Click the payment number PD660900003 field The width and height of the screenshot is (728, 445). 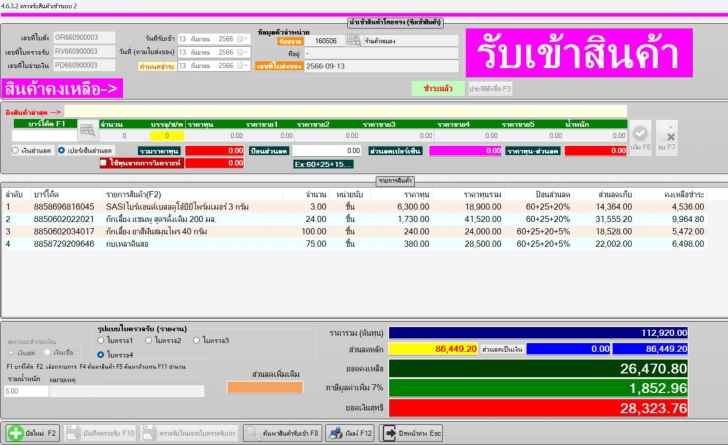(x=84, y=65)
